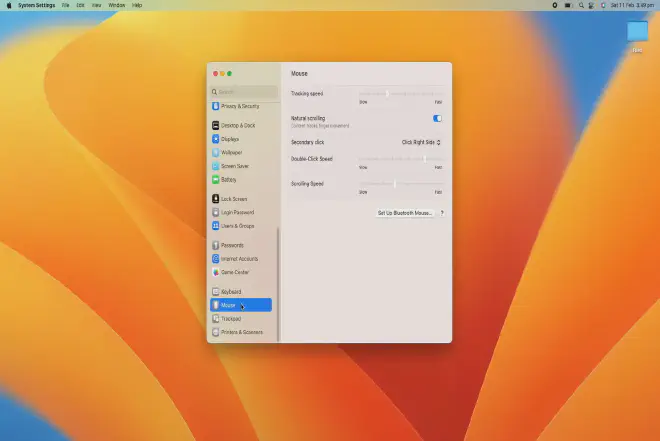Open Control Center in menu bar
This screenshot has height=441, width=660.
pyautogui.click(x=591, y=5)
